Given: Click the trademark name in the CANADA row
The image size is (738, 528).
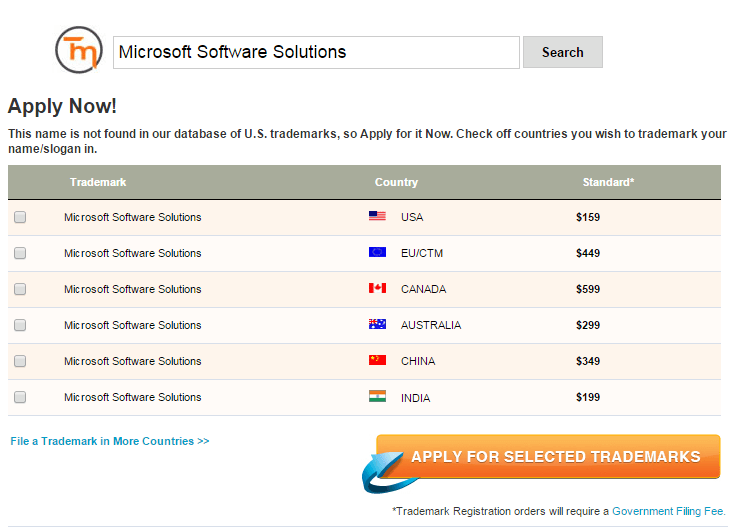Looking at the screenshot, I should pyautogui.click(x=133, y=289).
